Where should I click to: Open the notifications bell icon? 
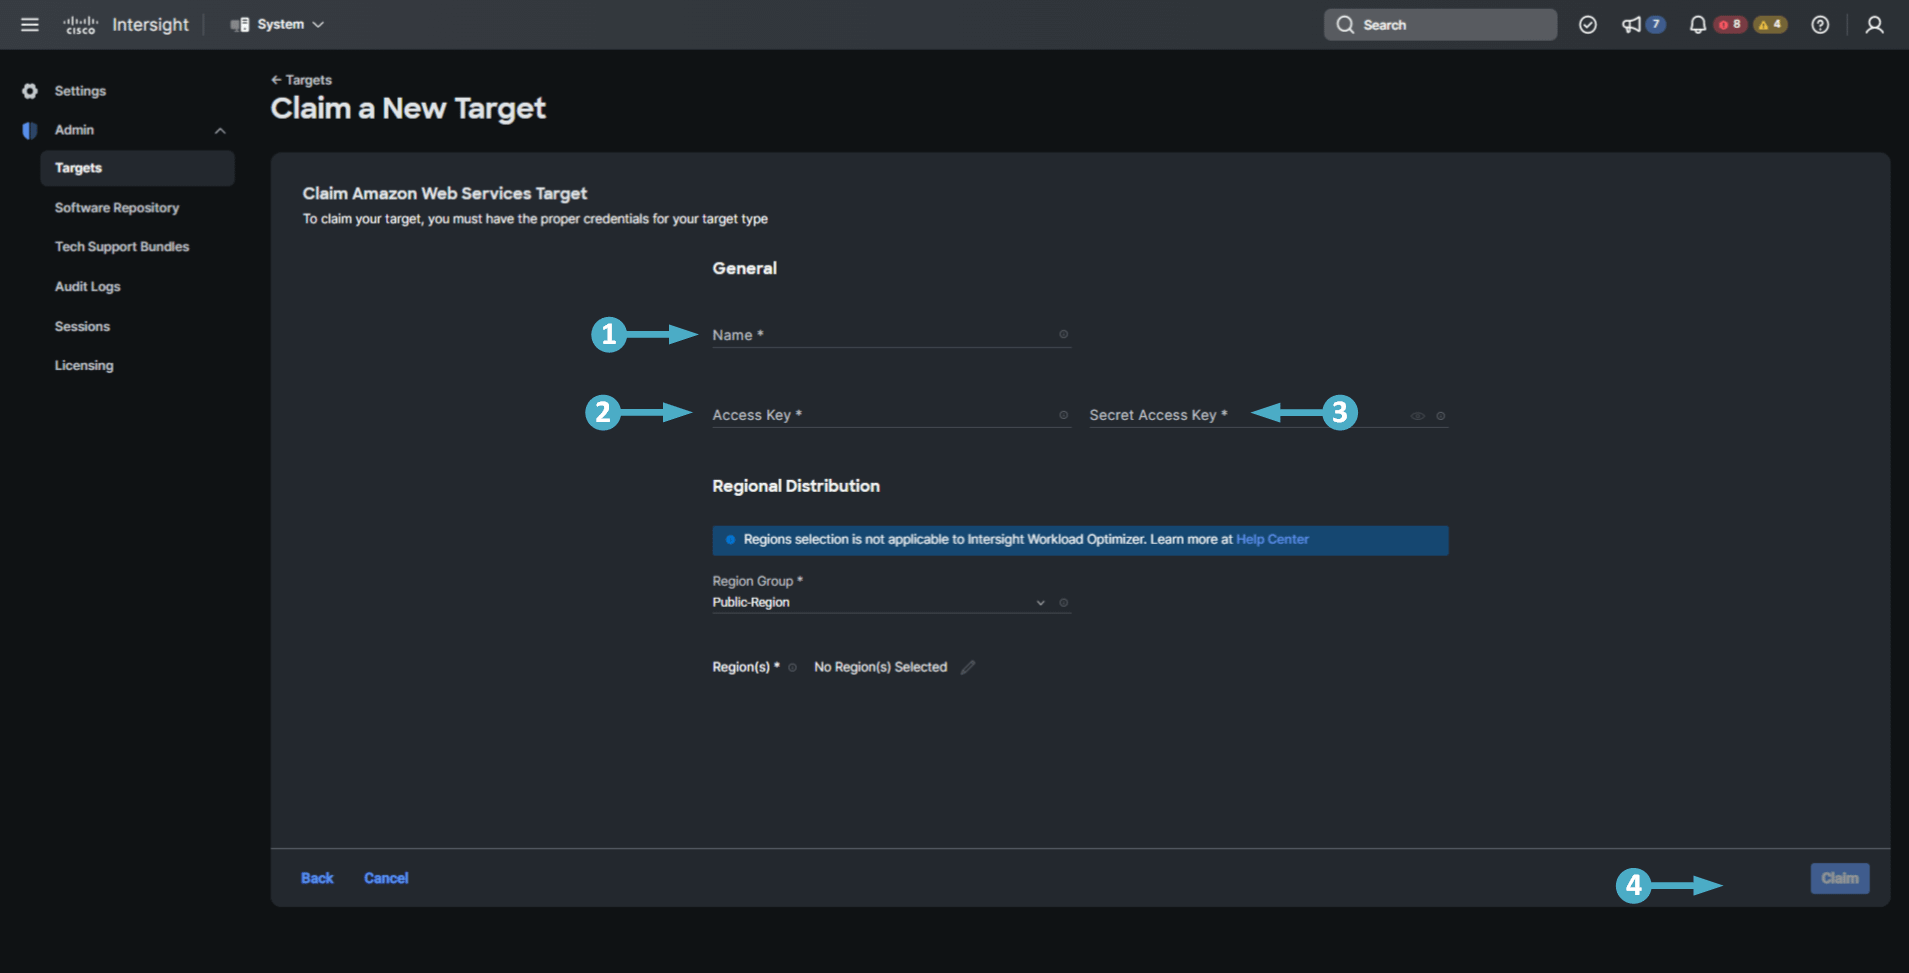(1697, 25)
